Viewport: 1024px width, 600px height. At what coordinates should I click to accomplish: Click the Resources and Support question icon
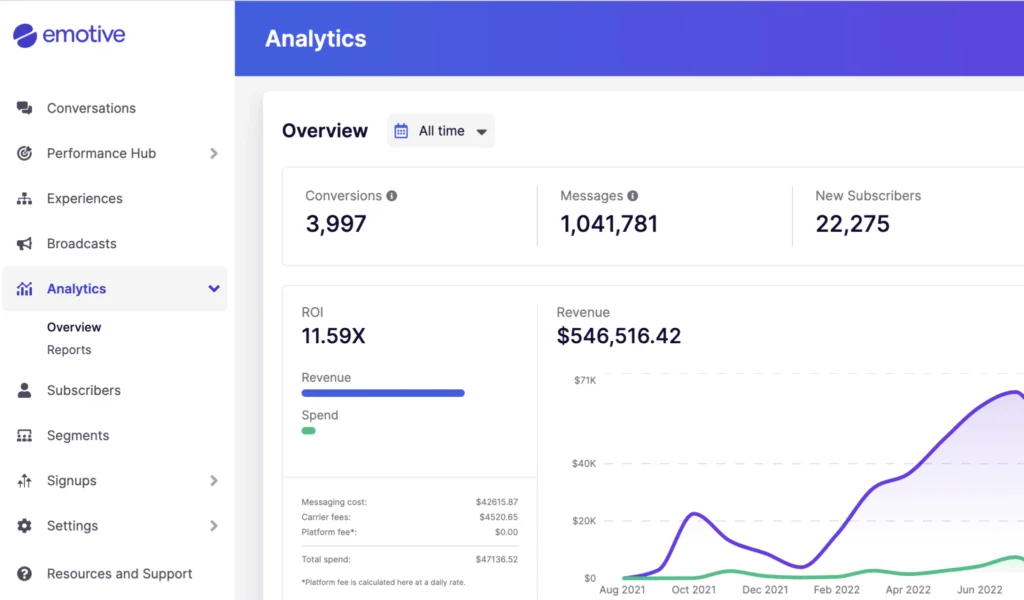24,573
